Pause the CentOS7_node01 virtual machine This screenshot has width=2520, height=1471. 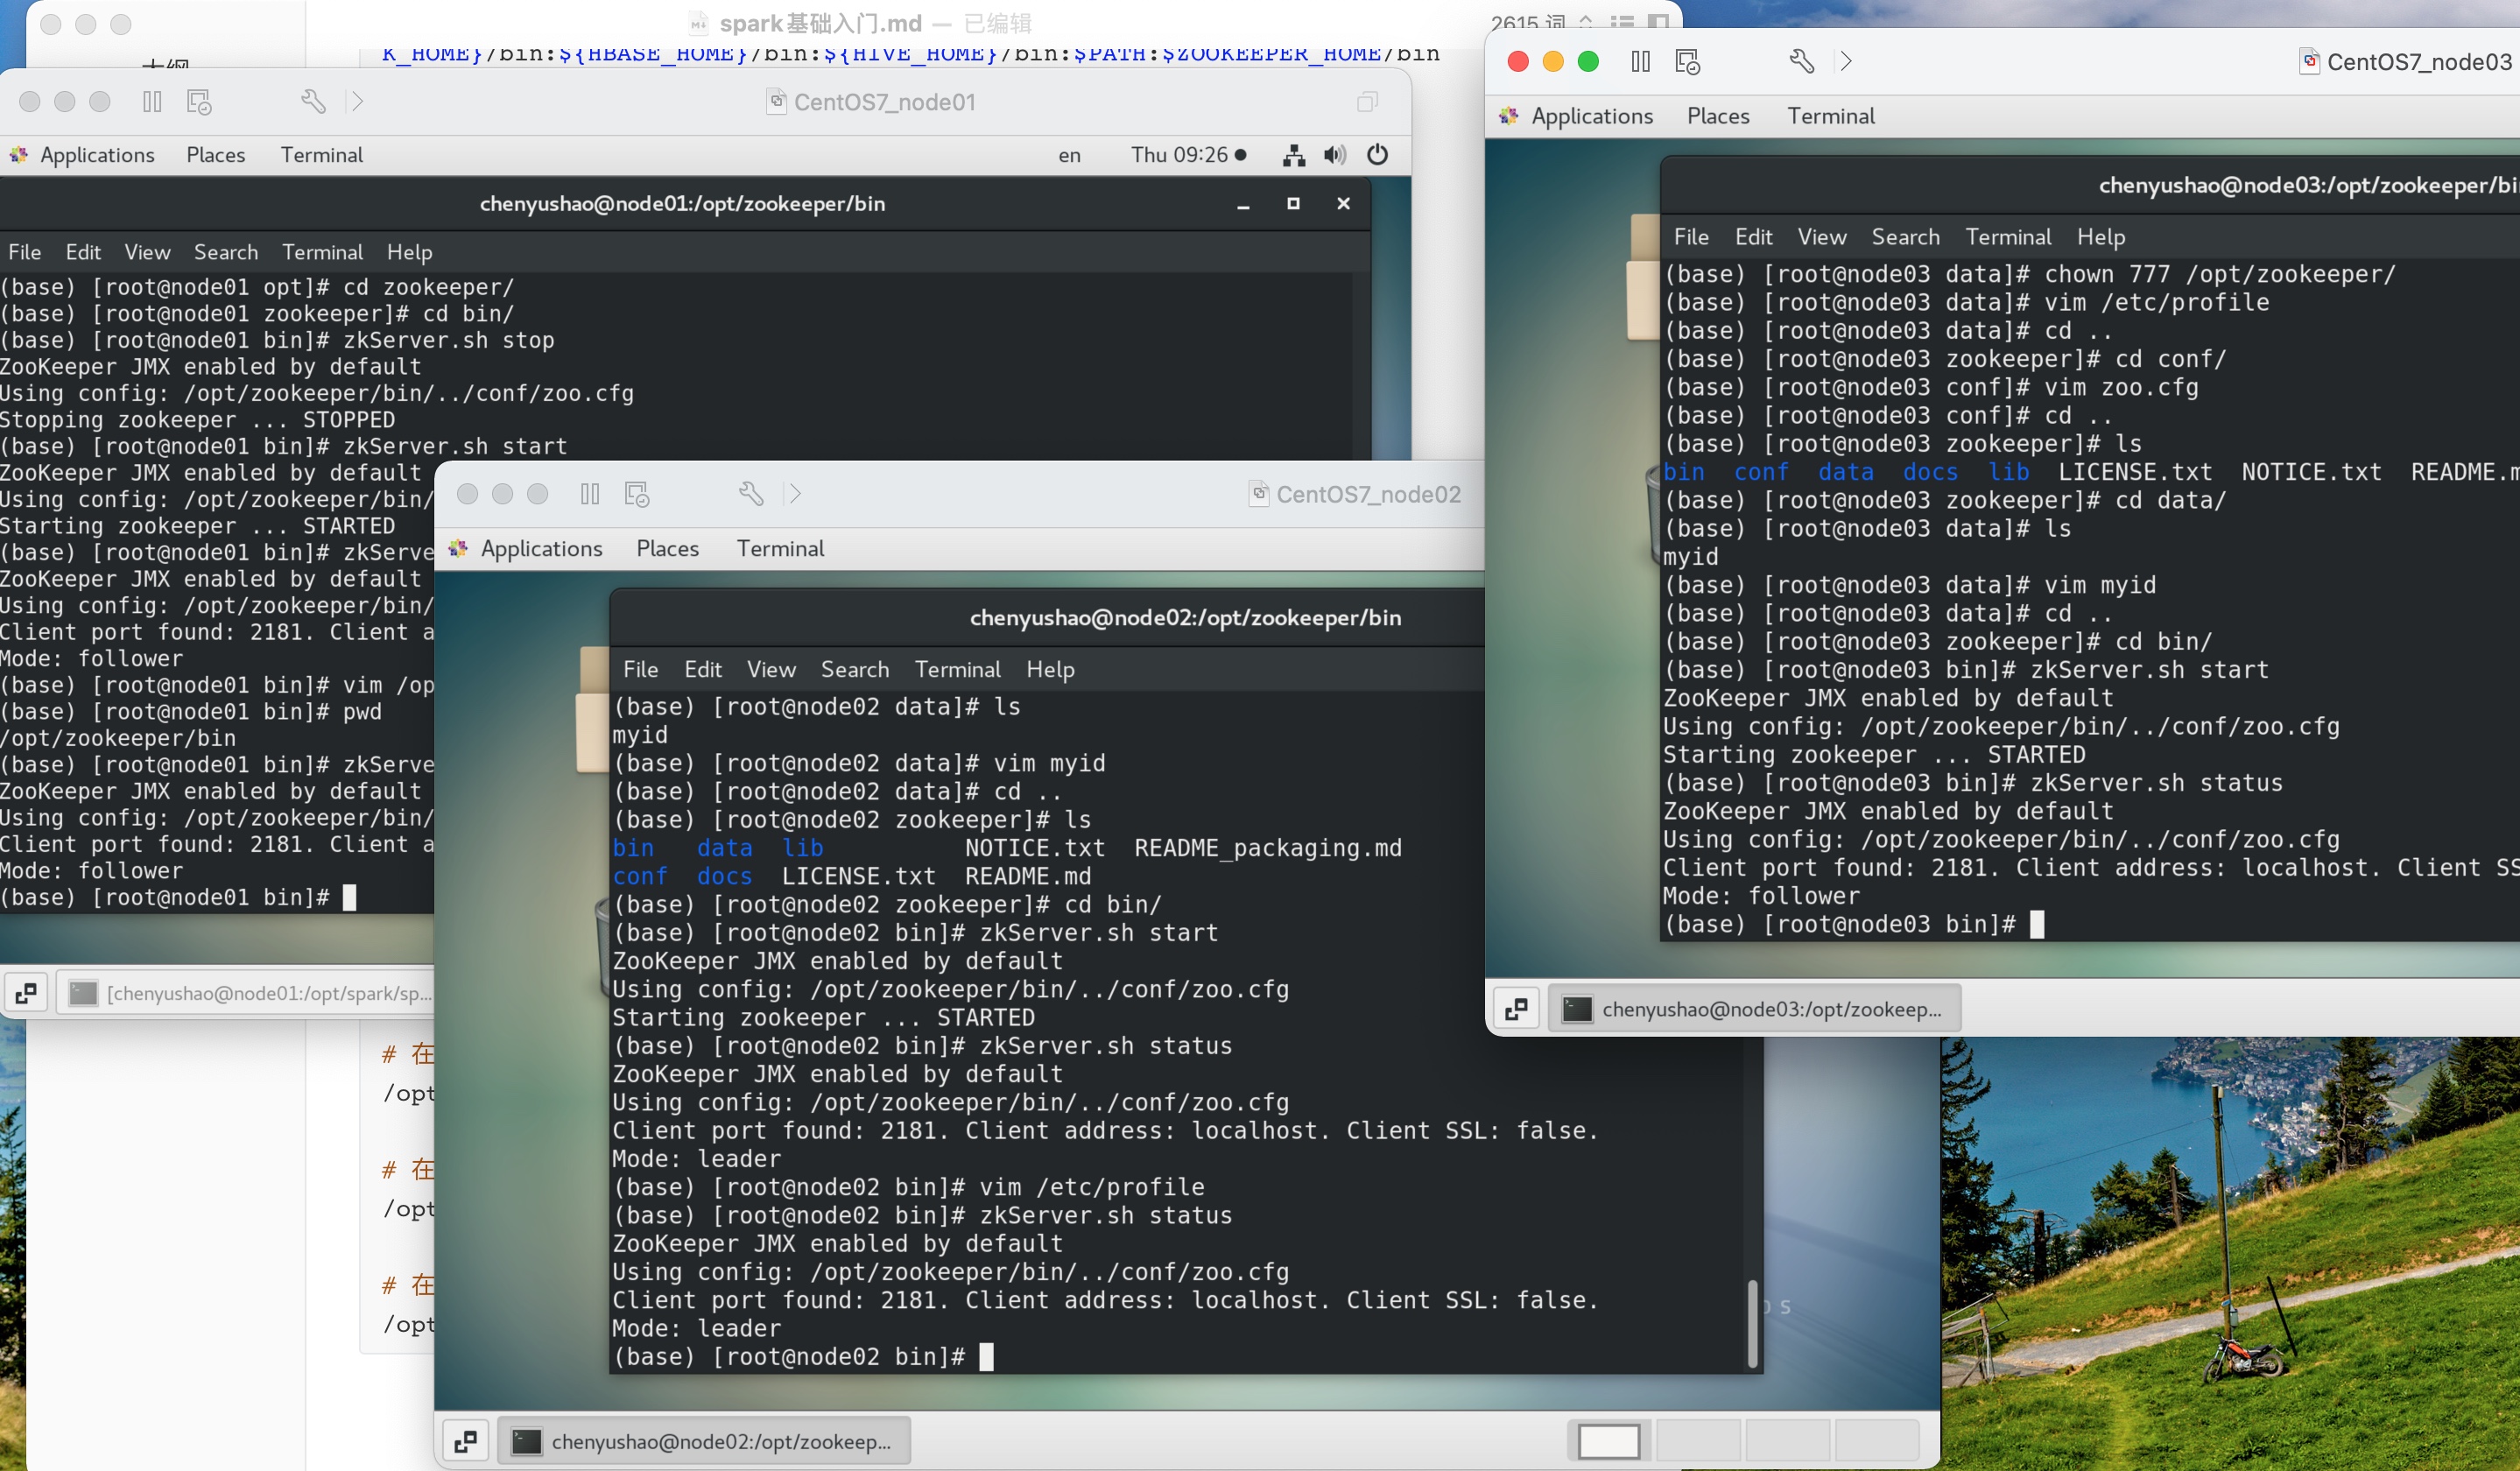tap(152, 102)
